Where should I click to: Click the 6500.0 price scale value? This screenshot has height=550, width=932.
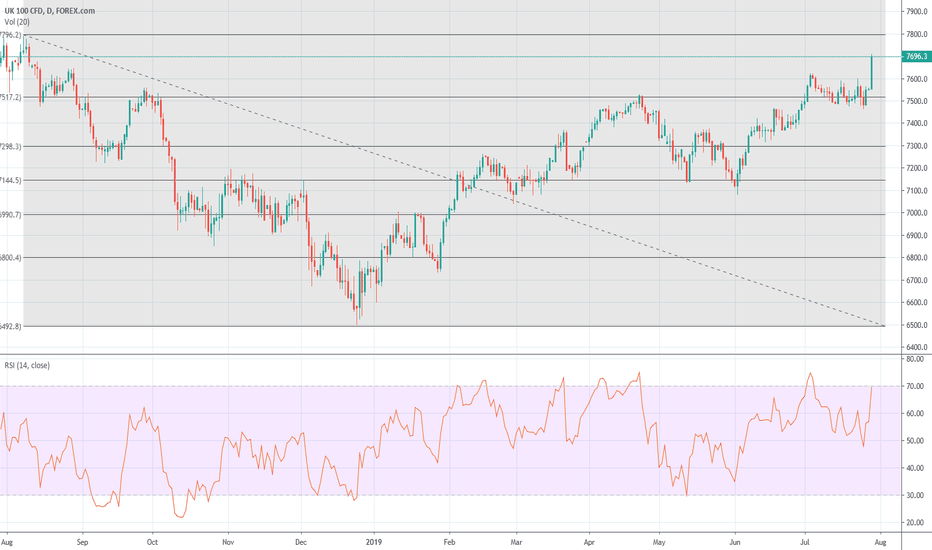[917, 325]
